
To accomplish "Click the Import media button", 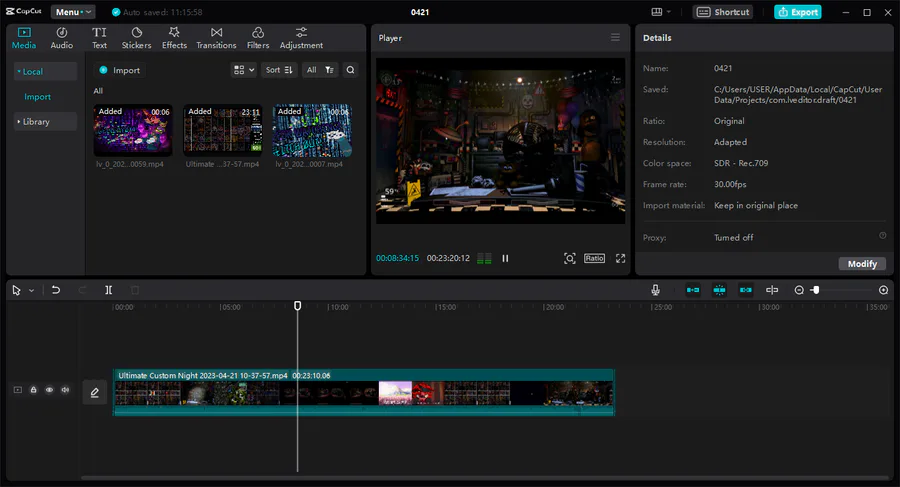I will [x=119, y=70].
